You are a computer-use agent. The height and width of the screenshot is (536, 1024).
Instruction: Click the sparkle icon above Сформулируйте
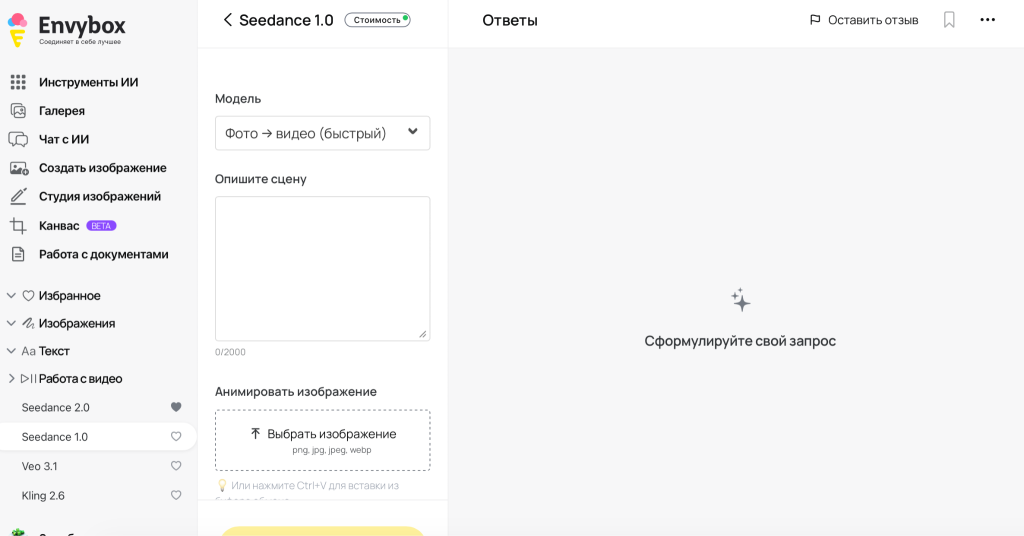pos(741,300)
